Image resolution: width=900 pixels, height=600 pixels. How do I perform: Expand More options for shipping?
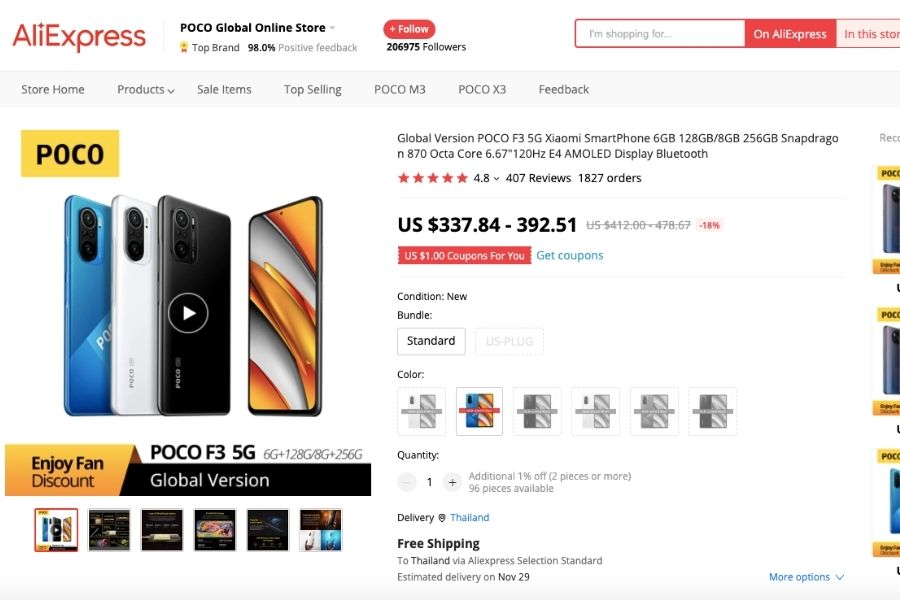[806, 577]
